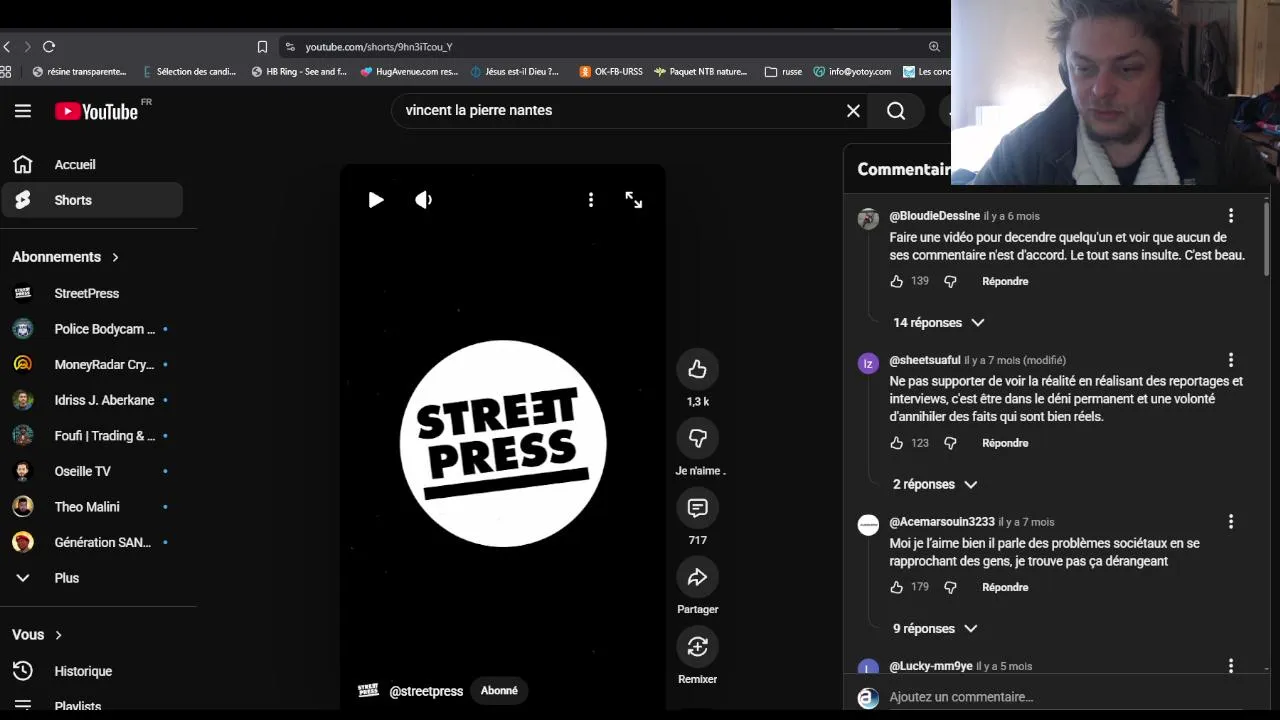Viewport: 1280px width, 720px height.
Task: Open options menu for @Acemarsouin3233 comment
Action: tap(1231, 522)
